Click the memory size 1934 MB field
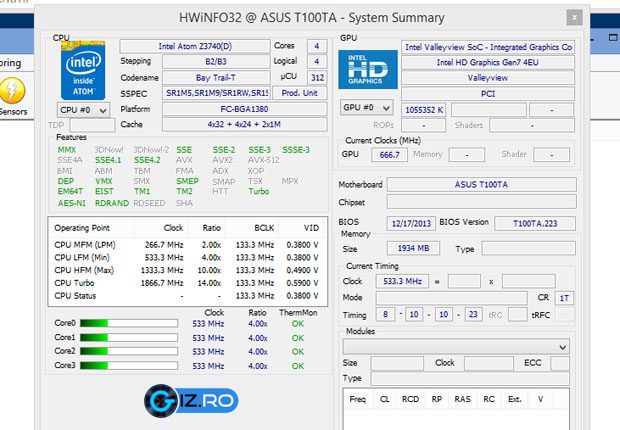This screenshot has height=430, width=620. point(413,248)
